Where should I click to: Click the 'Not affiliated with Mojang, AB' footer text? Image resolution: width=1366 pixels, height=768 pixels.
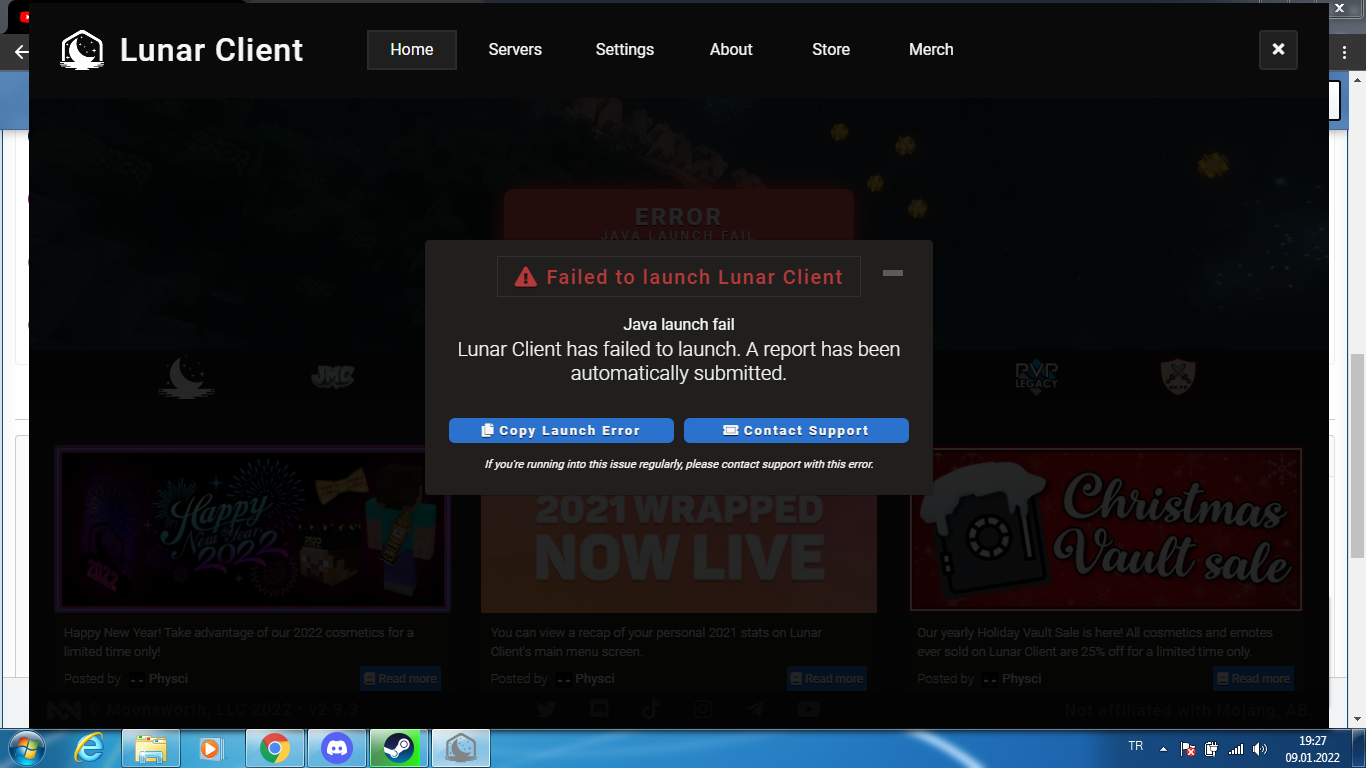[1186, 710]
